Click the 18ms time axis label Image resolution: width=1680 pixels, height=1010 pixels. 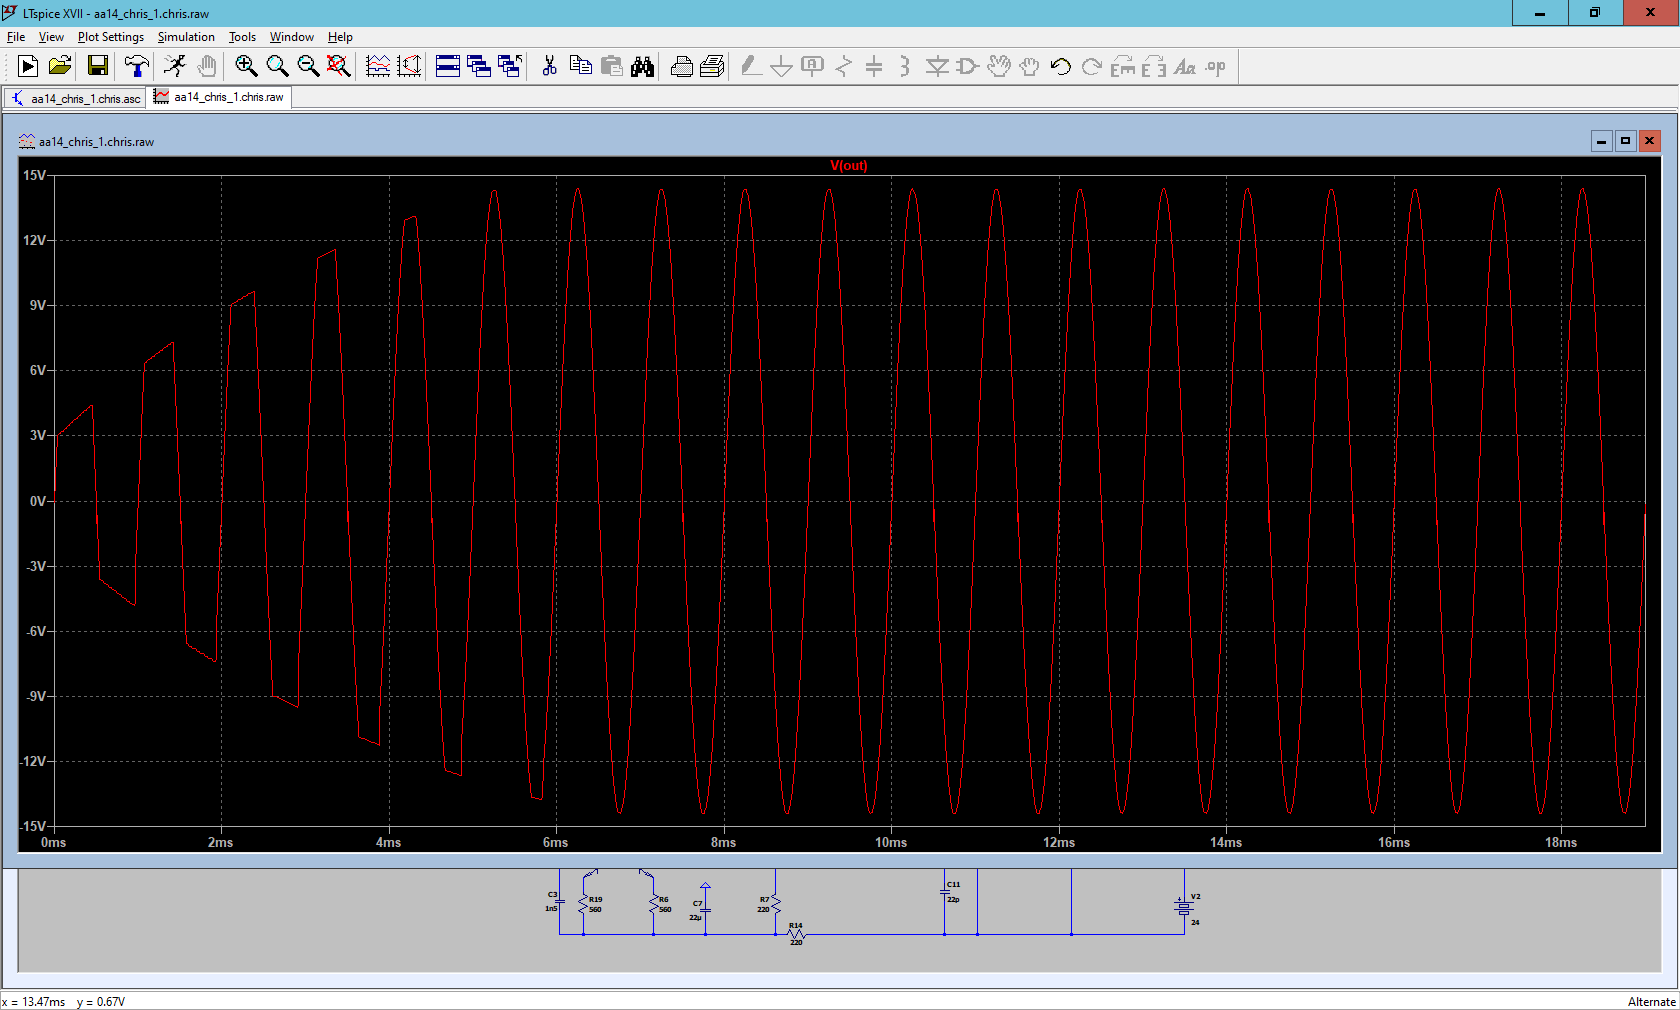coord(1561,842)
